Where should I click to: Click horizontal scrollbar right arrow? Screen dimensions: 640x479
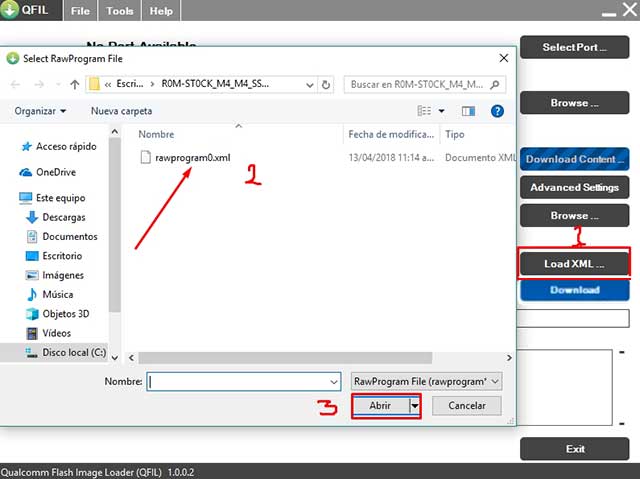(509, 358)
